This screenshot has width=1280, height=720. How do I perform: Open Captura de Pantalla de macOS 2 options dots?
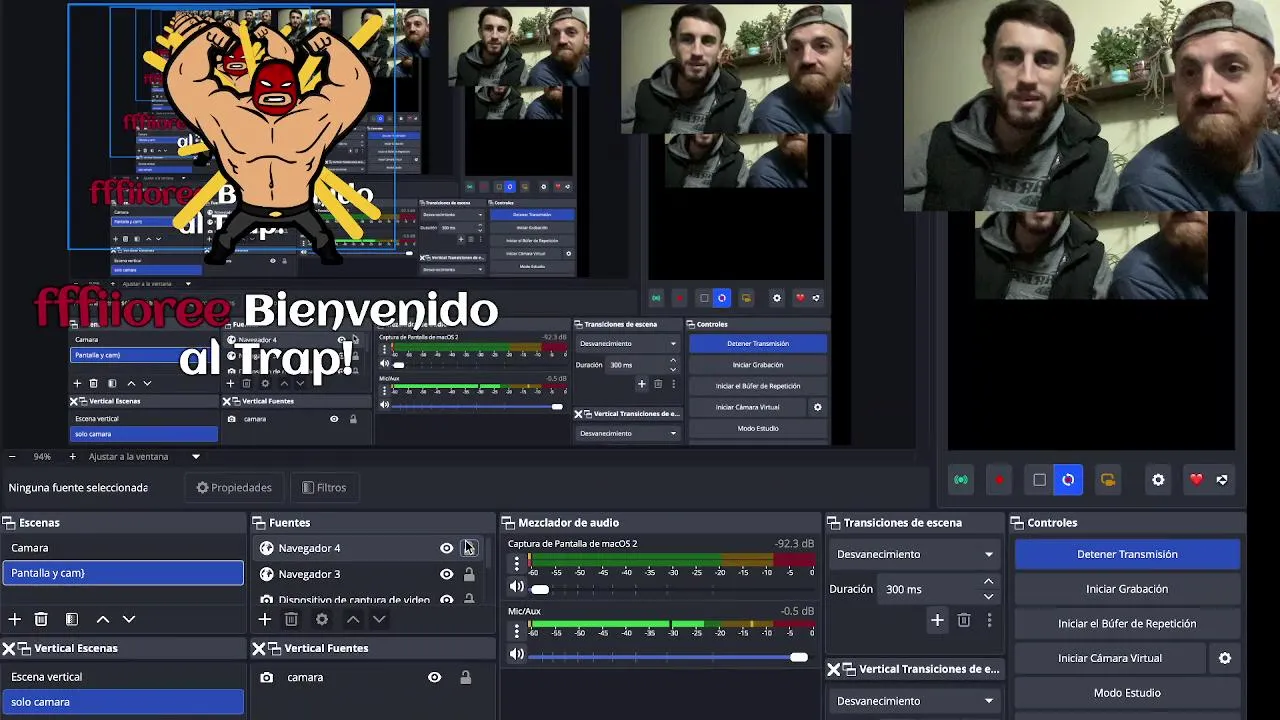[517, 564]
